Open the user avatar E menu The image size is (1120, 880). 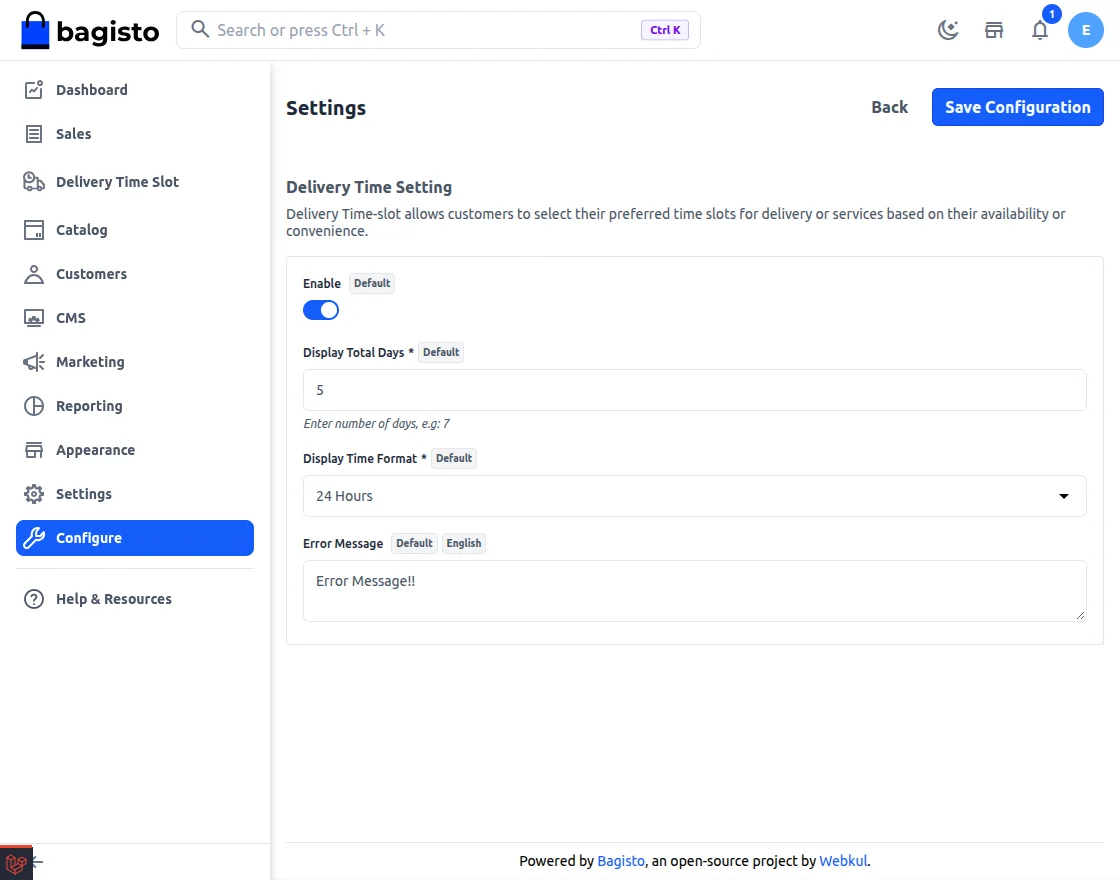click(1086, 30)
